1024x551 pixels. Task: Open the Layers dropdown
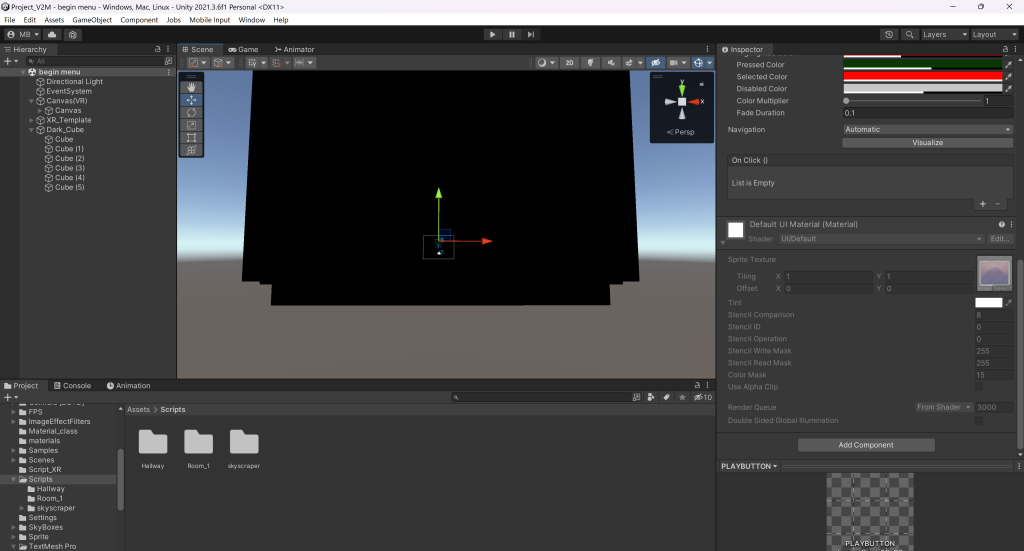click(944, 35)
